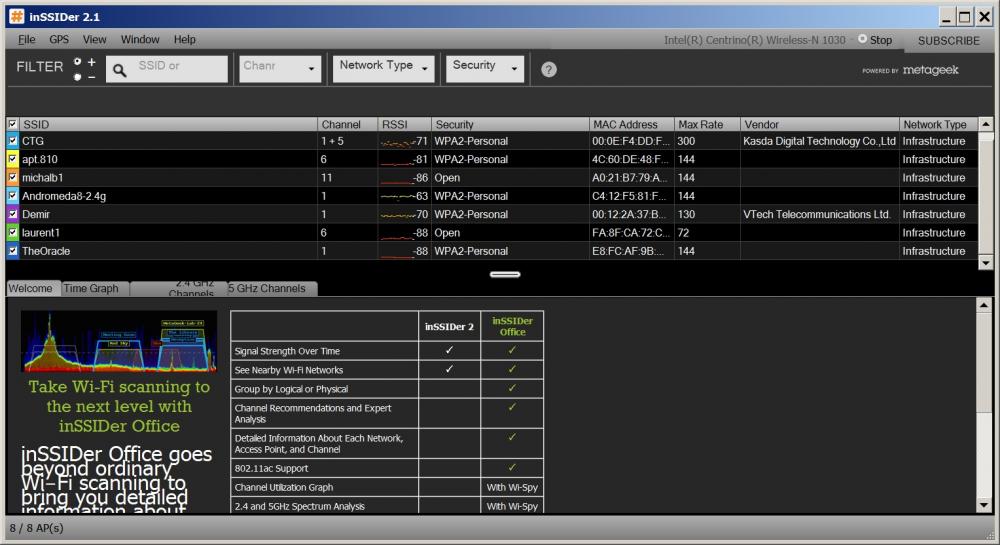Image resolution: width=1000 pixels, height=545 pixels.
Task: Sort by the MAC Address column header
Action: (x=631, y=124)
